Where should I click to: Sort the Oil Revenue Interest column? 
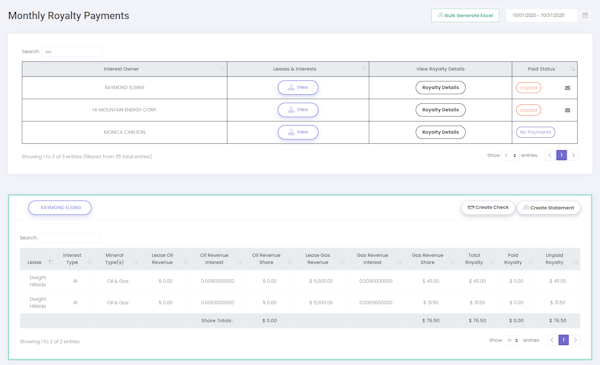coord(240,262)
